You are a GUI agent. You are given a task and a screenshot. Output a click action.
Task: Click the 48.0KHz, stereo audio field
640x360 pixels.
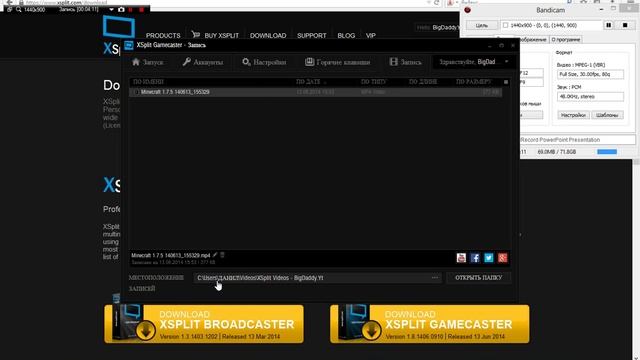590,97
